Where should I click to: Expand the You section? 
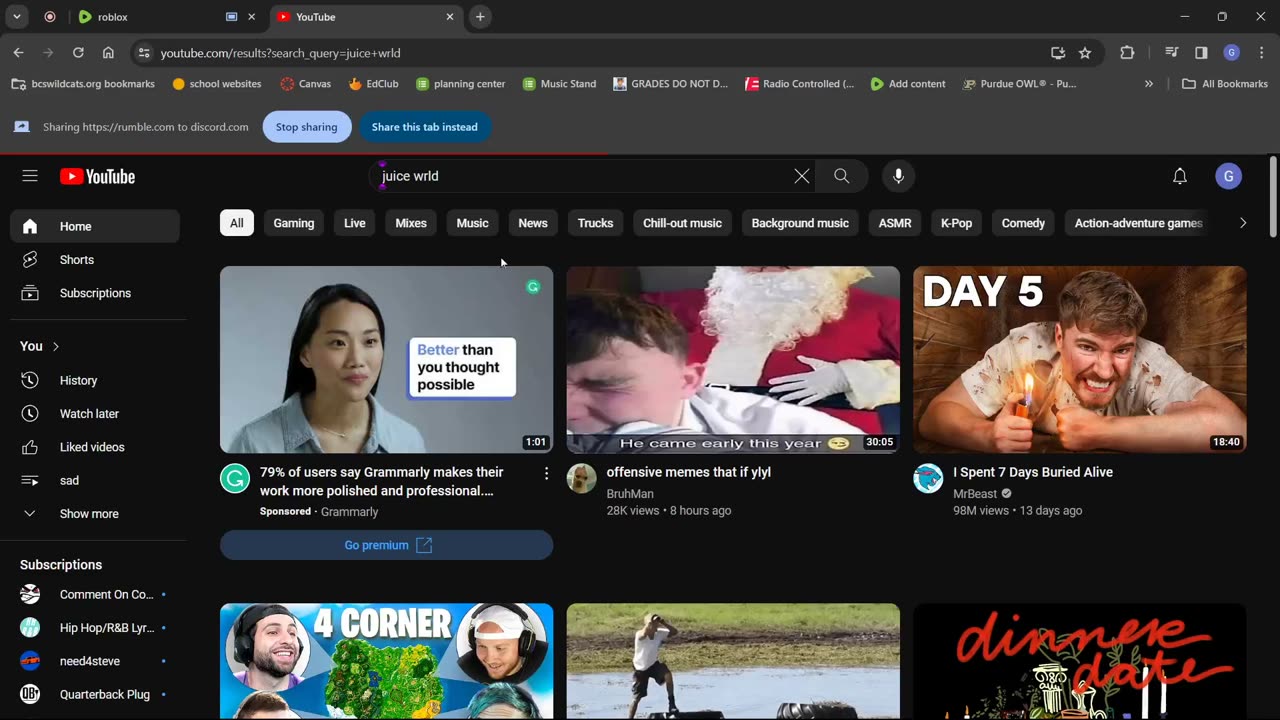click(x=40, y=346)
